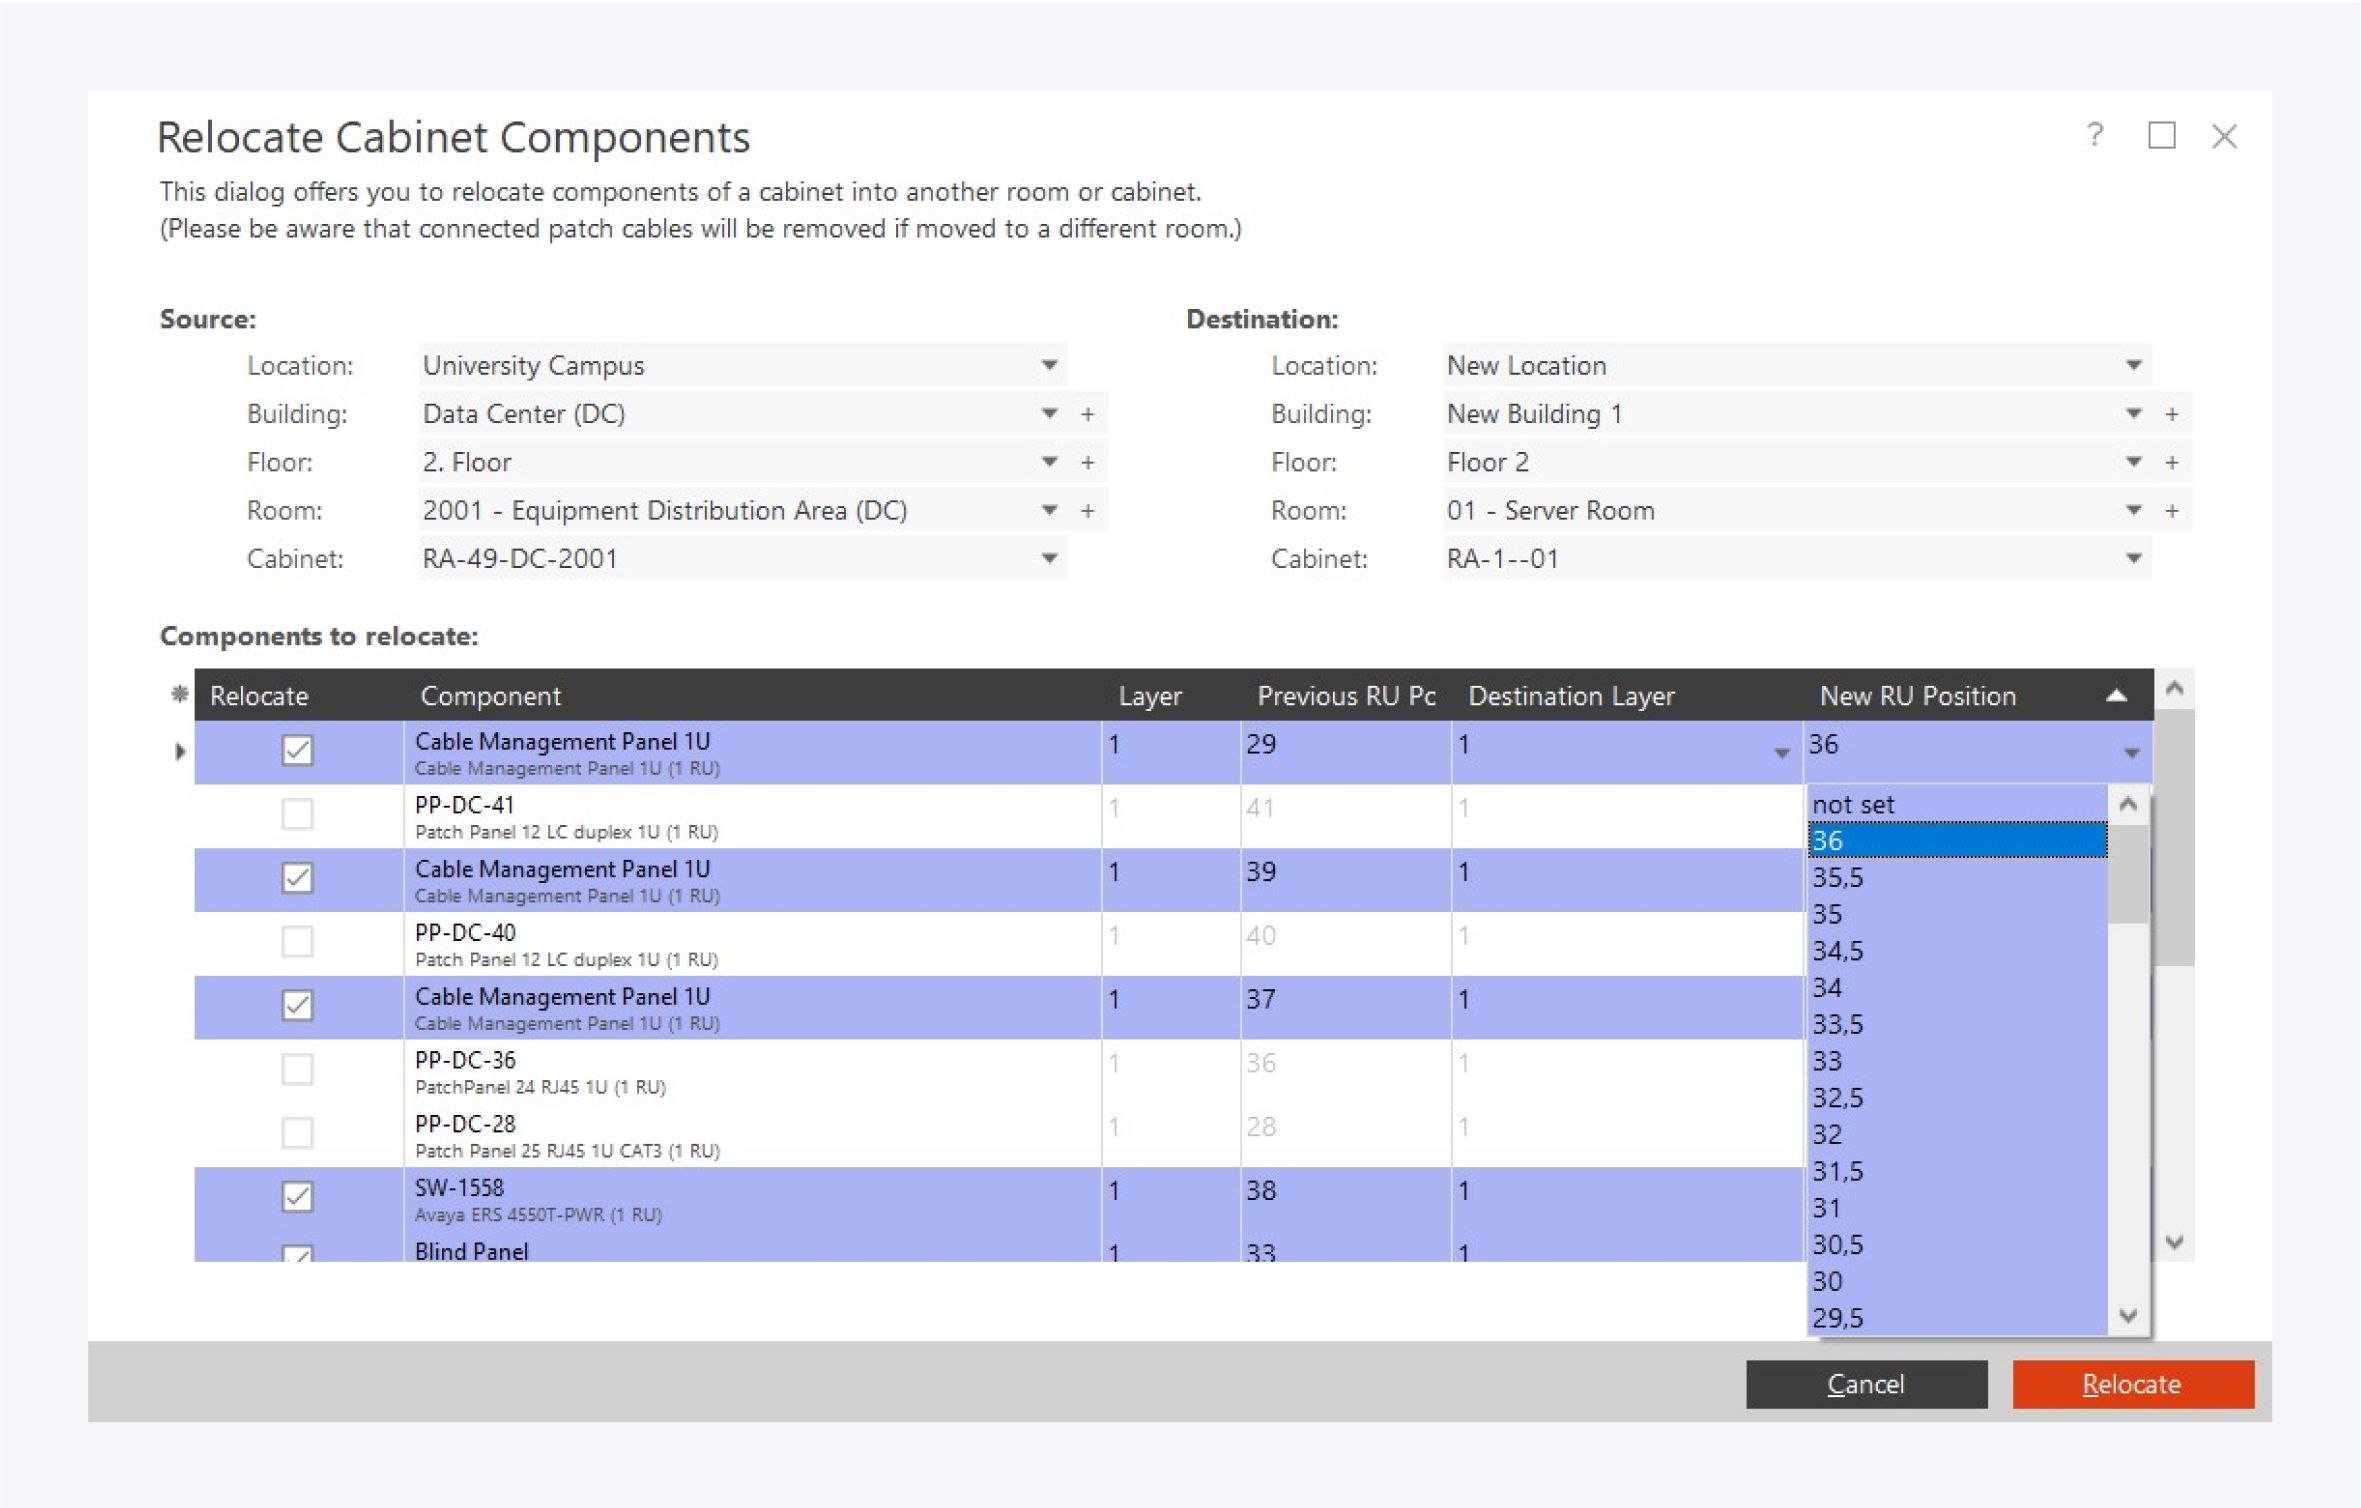The width and height of the screenshot is (2361, 1508).
Task: Enable relocate checkbox for PP-DC-41
Action: point(297,814)
